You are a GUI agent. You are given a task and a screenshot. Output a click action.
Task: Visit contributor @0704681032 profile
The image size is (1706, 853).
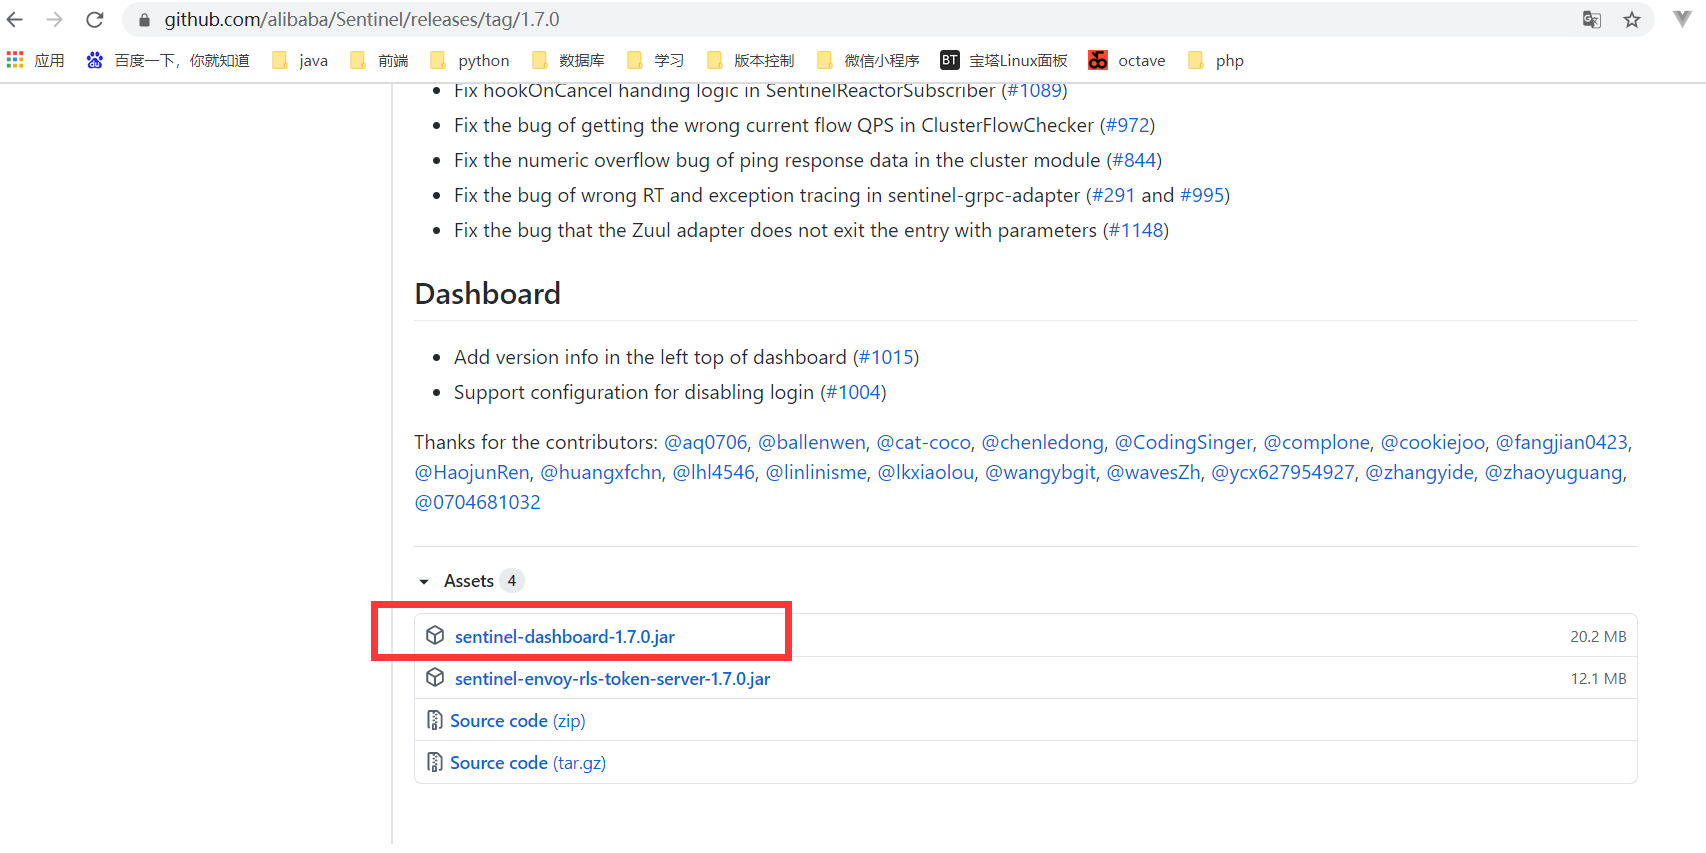(478, 502)
